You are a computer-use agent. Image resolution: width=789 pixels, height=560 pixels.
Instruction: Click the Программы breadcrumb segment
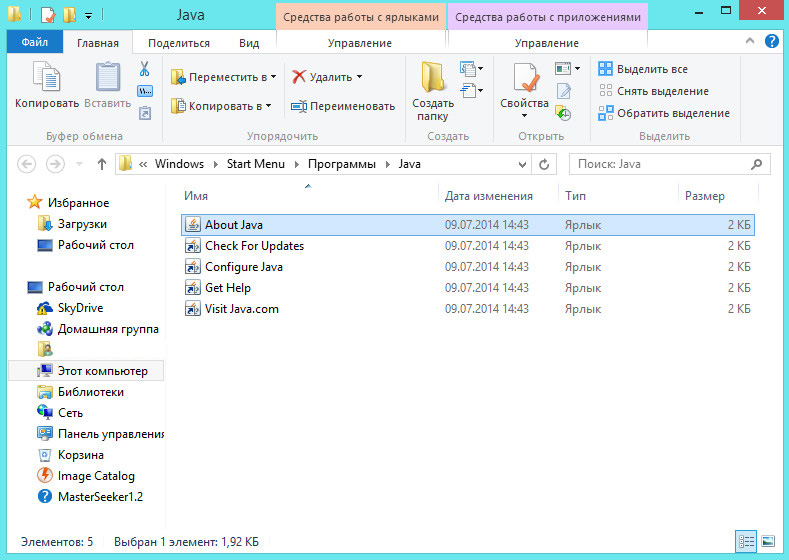point(342,164)
